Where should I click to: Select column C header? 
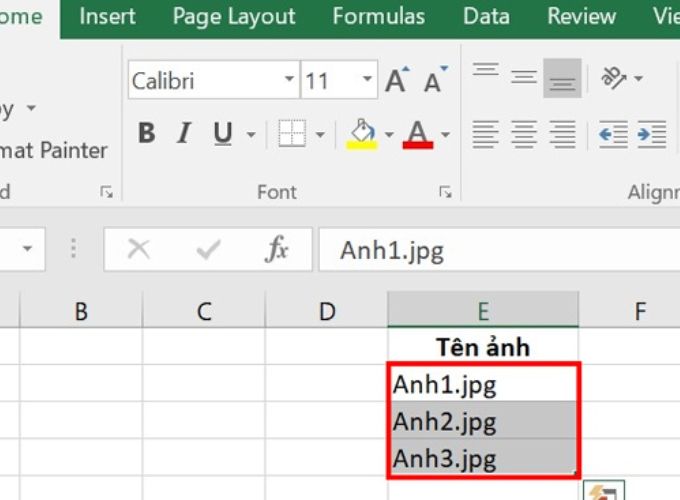pyautogui.click(x=204, y=310)
